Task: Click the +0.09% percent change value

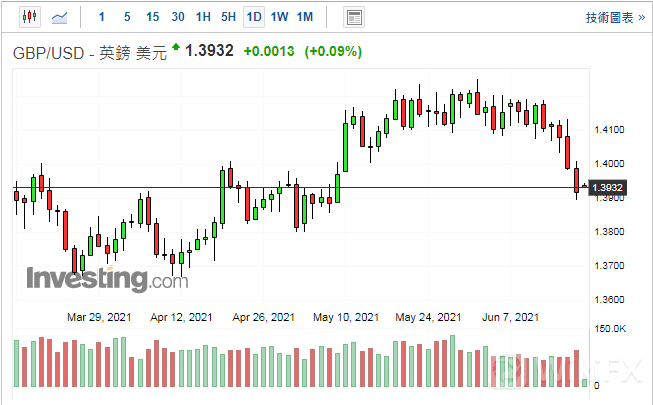Action: point(336,51)
